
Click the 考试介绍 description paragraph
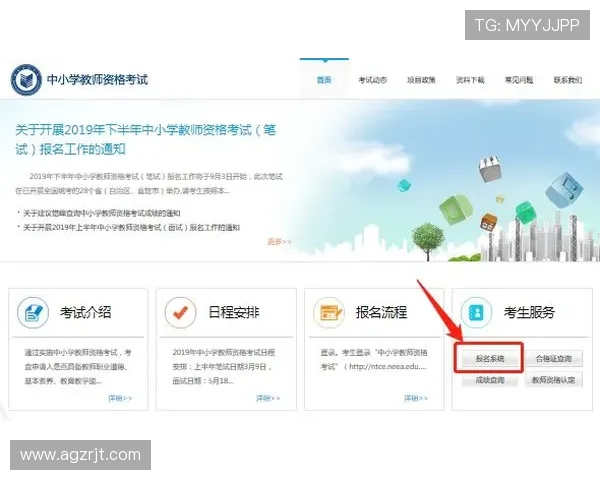point(78,367)
